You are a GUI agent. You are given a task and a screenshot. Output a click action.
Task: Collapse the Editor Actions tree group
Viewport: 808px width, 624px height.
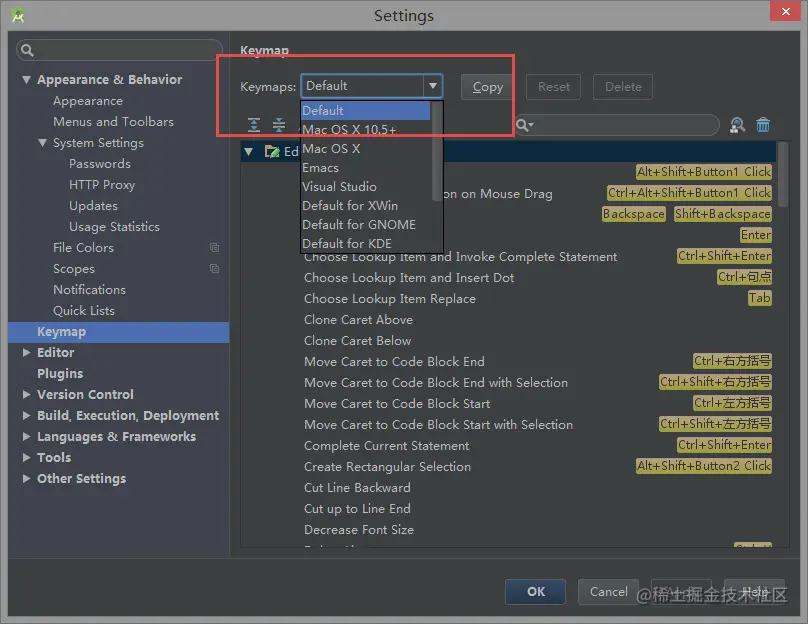249,151
